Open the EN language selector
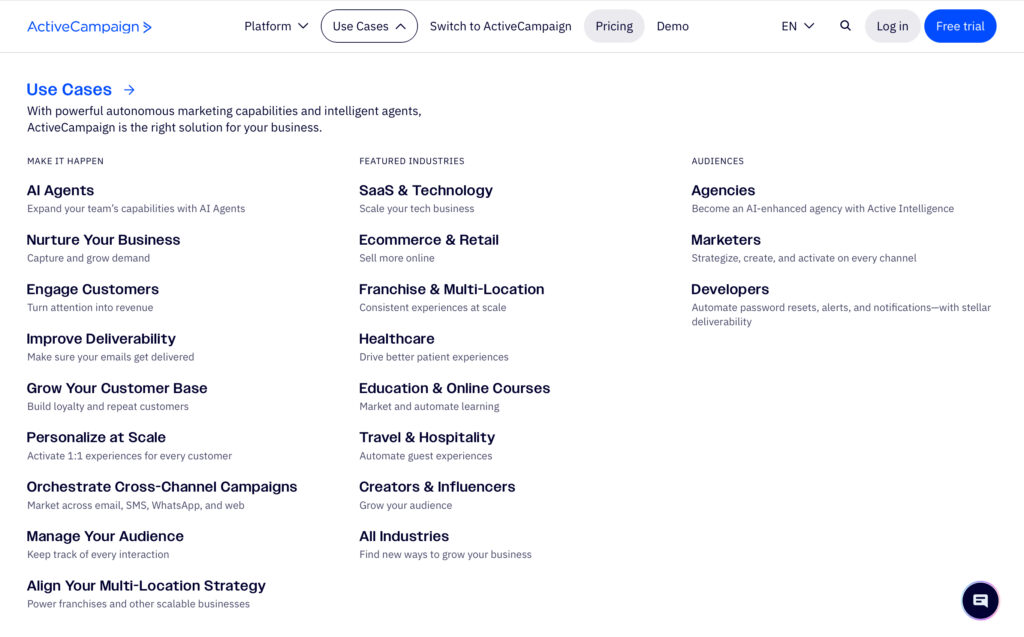This screenshot has height=637, width=1024. 795,26
